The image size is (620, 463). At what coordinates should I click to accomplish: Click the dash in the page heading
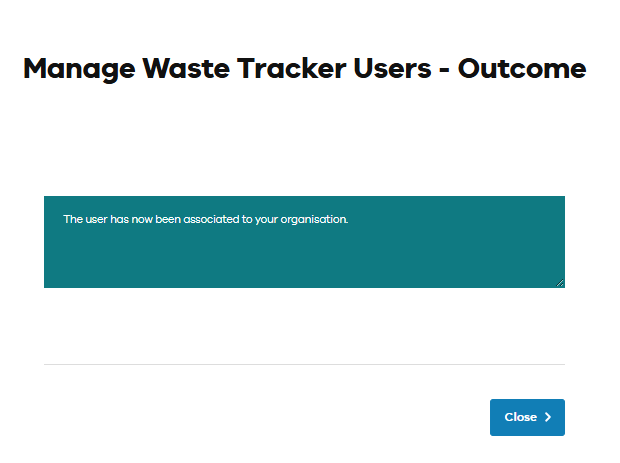[x=441, y=70]
